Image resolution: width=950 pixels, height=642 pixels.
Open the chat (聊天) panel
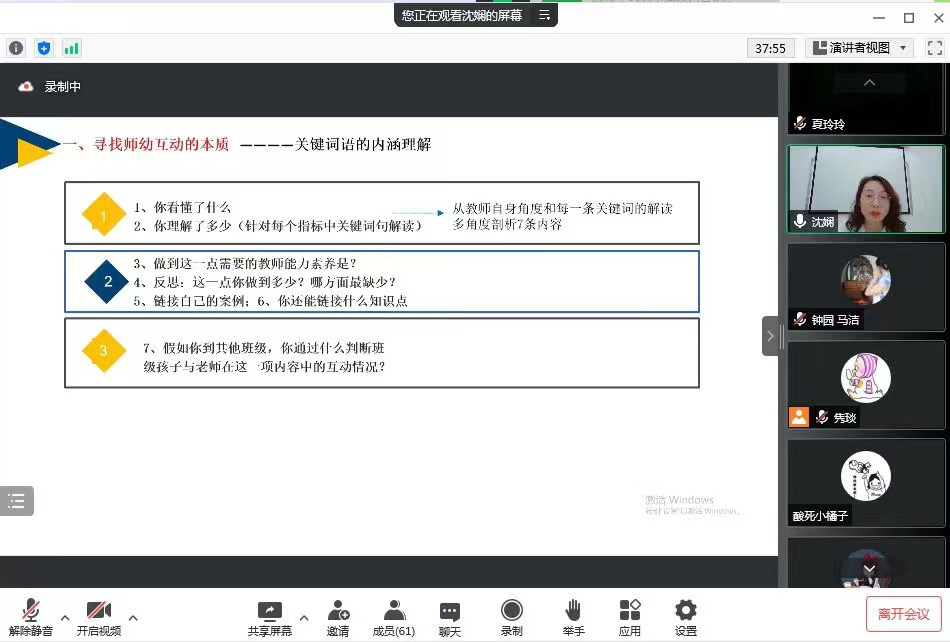click(450, 612)
